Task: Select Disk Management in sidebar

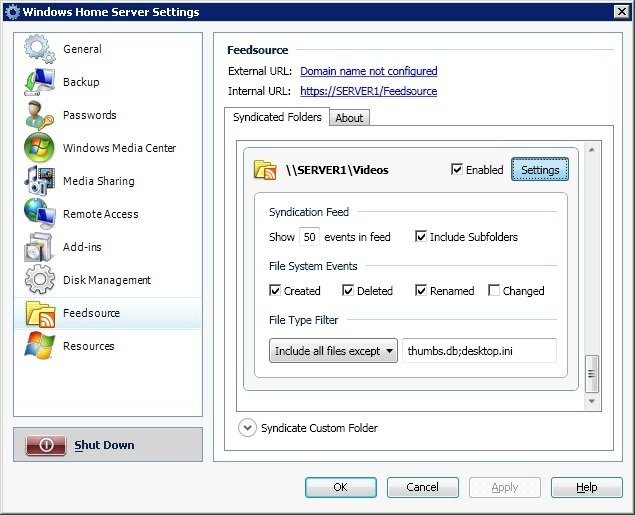Action: 107,280
